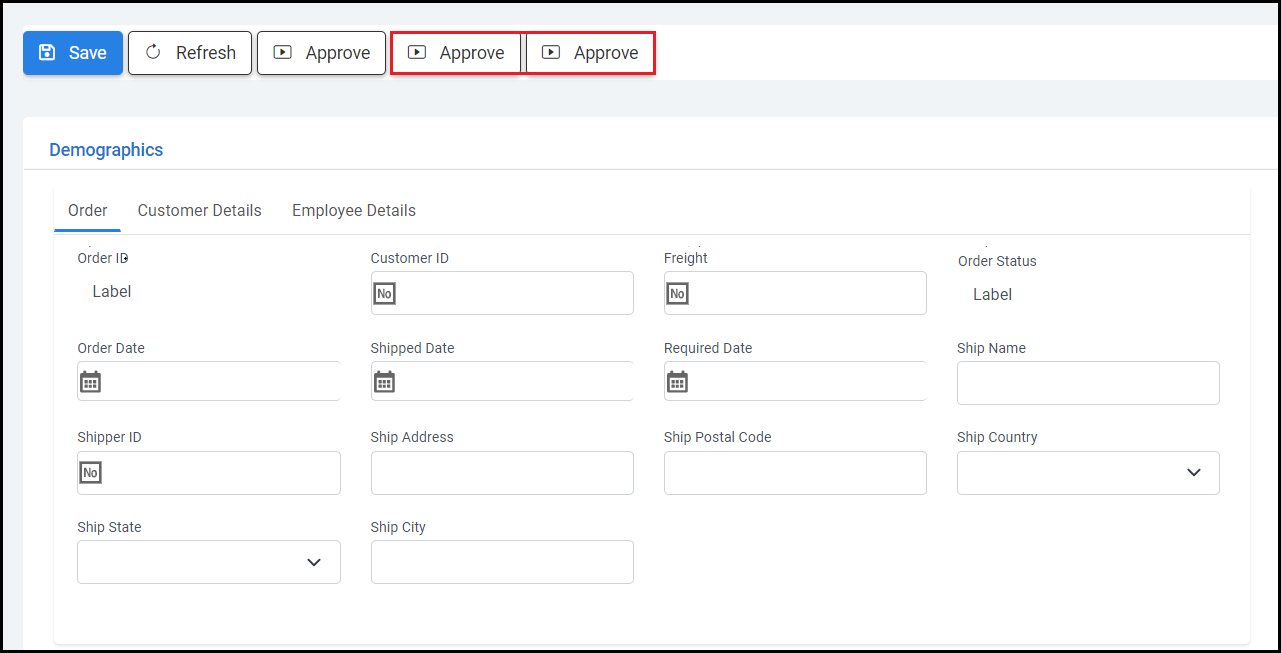Select the Order tab
The image size is (1281, 653).
click(x=88, y=210)
